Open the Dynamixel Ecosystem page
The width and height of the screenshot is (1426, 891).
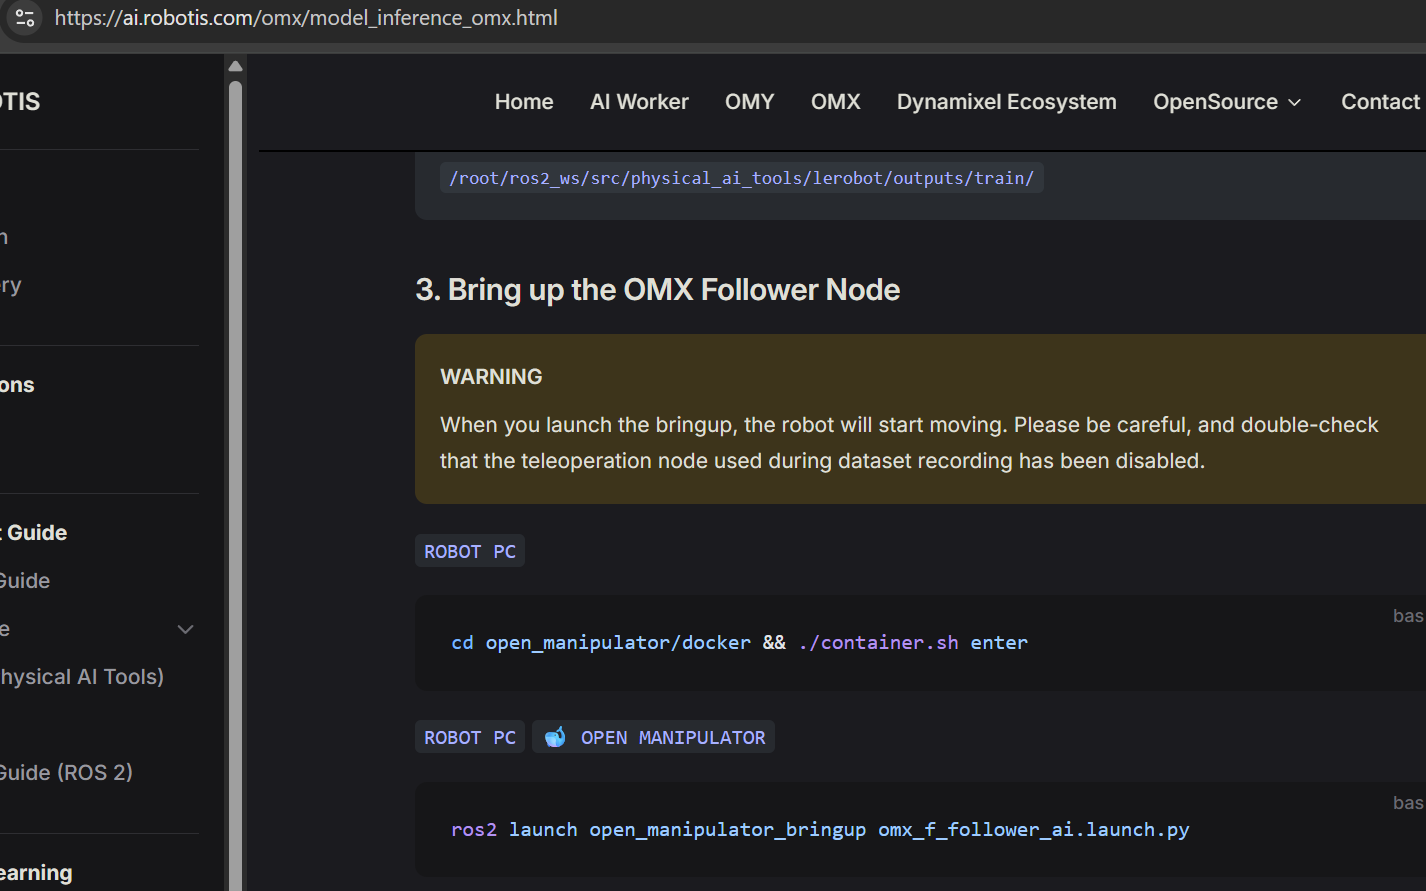[x=1006, y=102]
